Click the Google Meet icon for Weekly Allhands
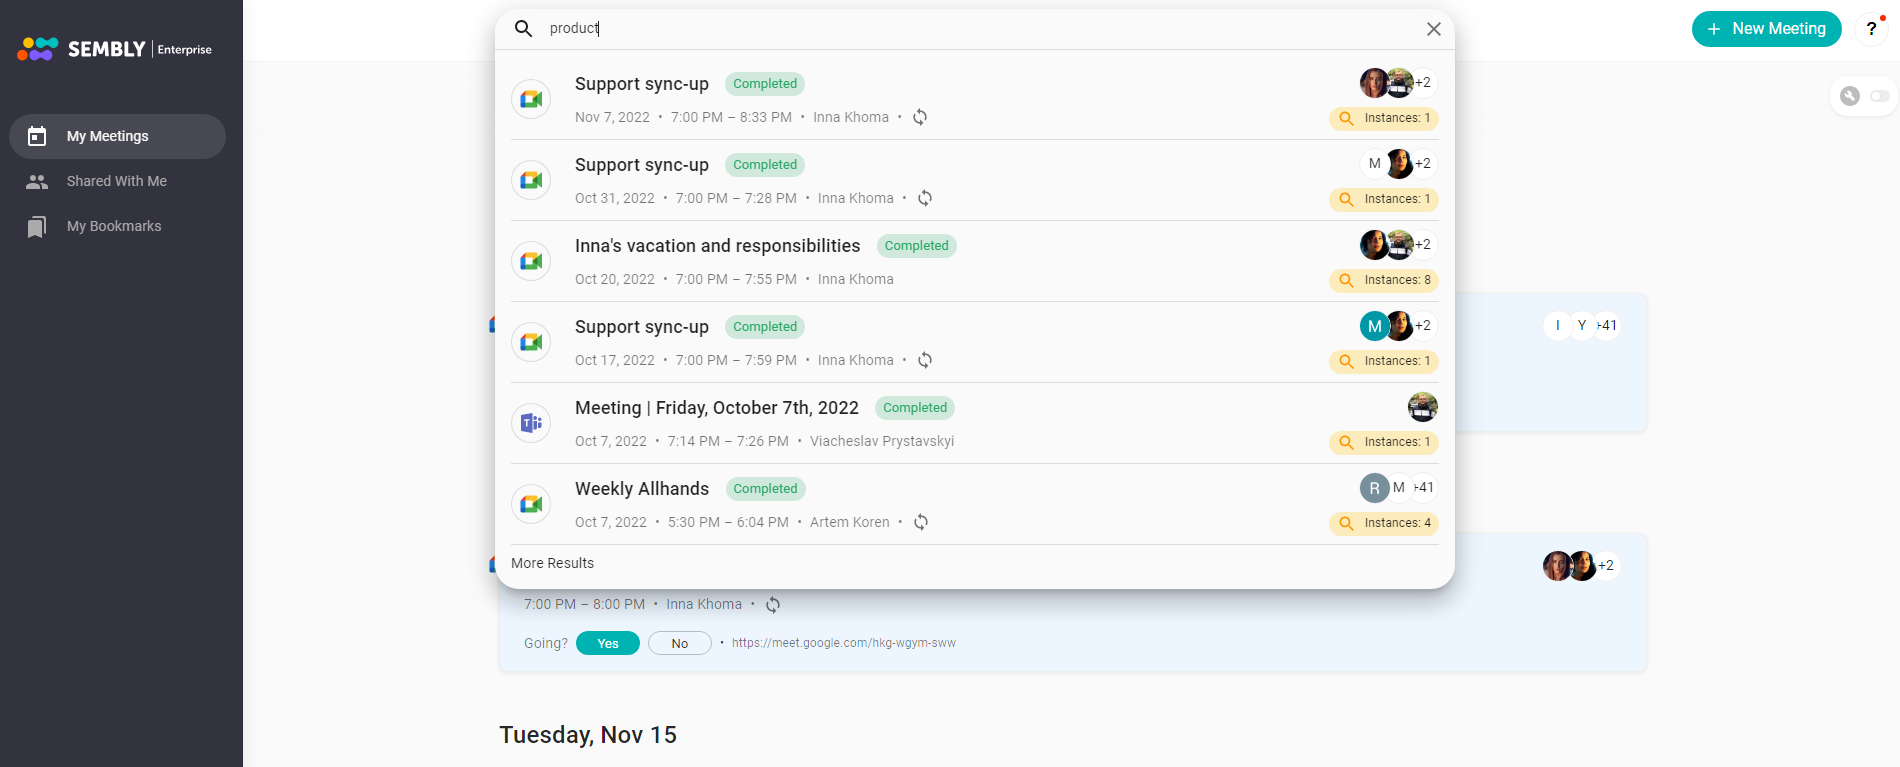 [x=531, y=504]
